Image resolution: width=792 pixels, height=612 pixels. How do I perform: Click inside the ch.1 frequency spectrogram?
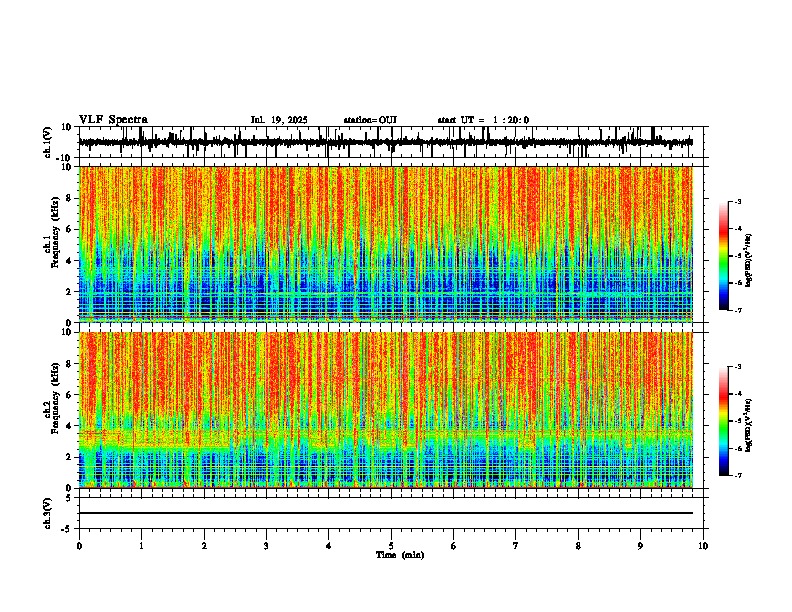click(385, 244)
